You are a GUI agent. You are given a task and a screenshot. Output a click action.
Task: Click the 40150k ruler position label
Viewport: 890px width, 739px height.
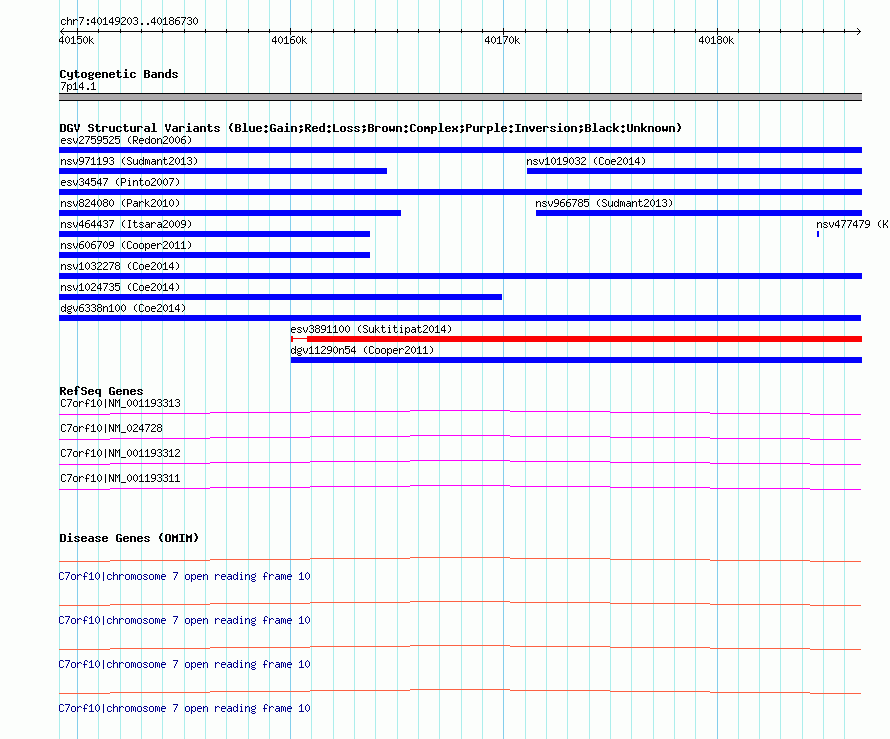pos(77,40)
